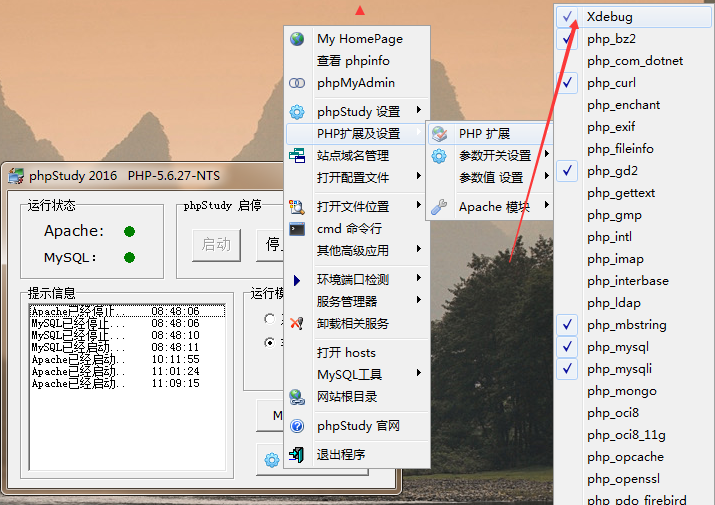Click the cmd terminal icon
The height and width of the screenshot is (505, 715).
[x=297, y=229]
